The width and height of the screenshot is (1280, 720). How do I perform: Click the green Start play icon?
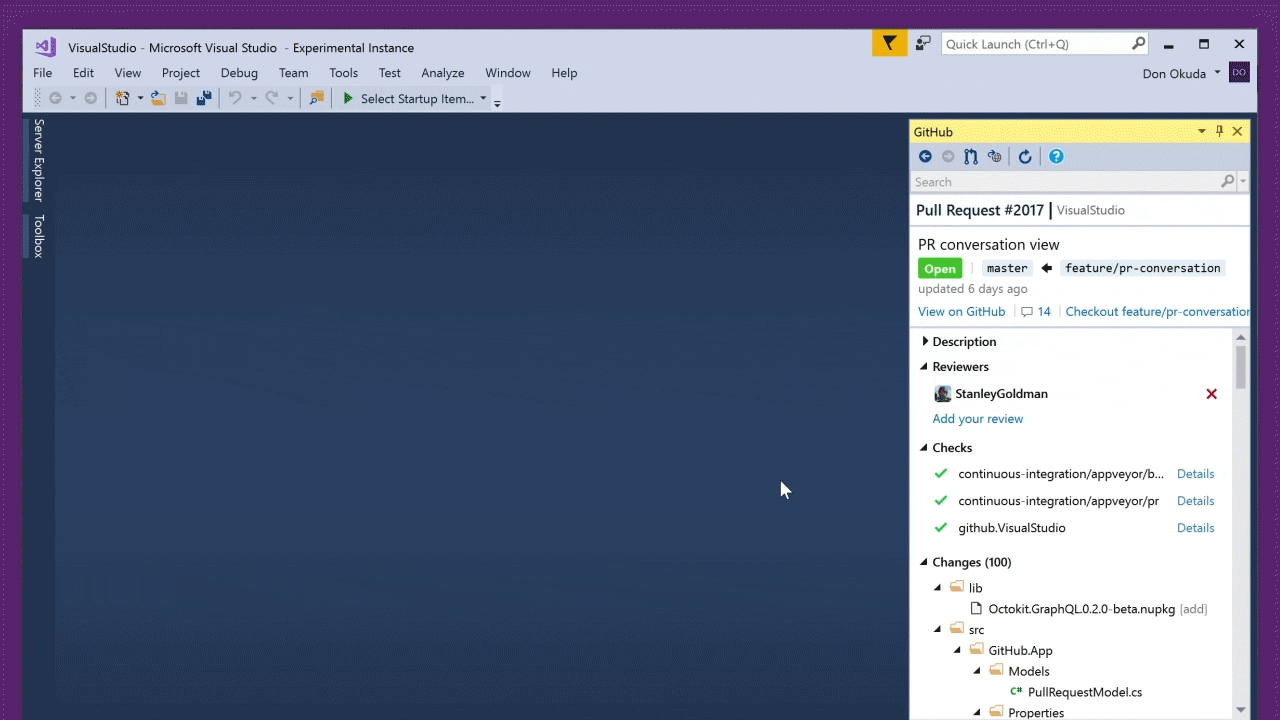[x=348, y=98]
